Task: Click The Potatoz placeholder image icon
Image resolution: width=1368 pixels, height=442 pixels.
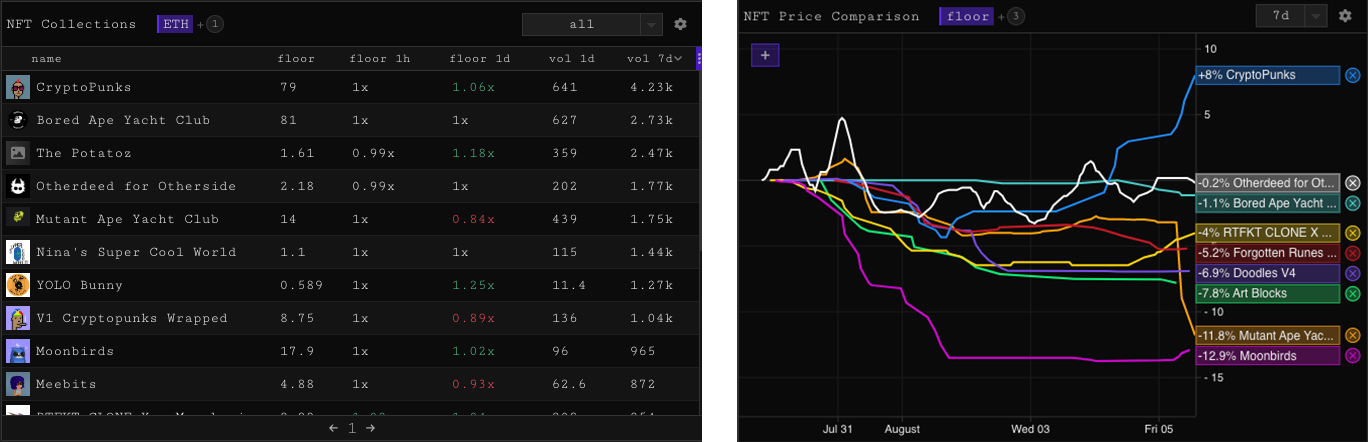Action: pos(17,154)
